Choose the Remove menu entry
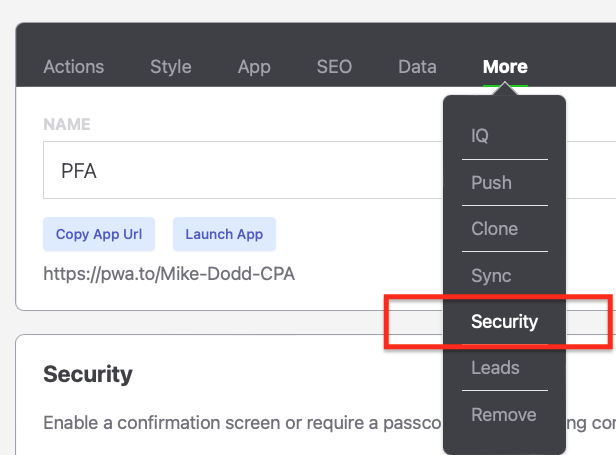Viewport: 616px width, 455px height. click(x=504, y=414)
